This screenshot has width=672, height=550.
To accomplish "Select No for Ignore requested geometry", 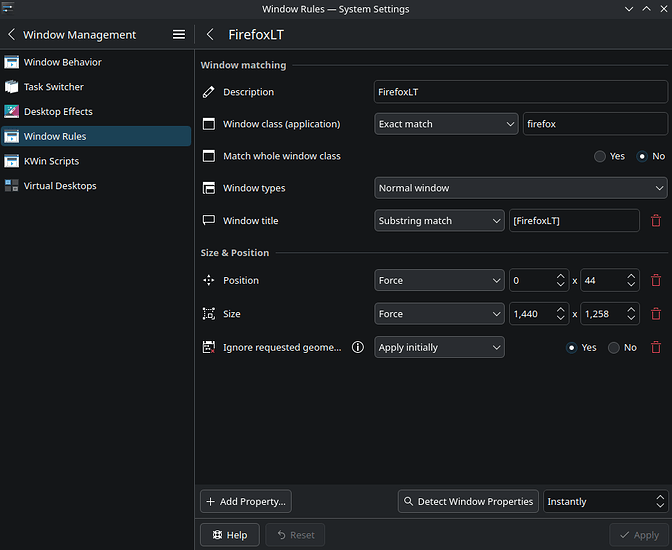I will point(622,347).
